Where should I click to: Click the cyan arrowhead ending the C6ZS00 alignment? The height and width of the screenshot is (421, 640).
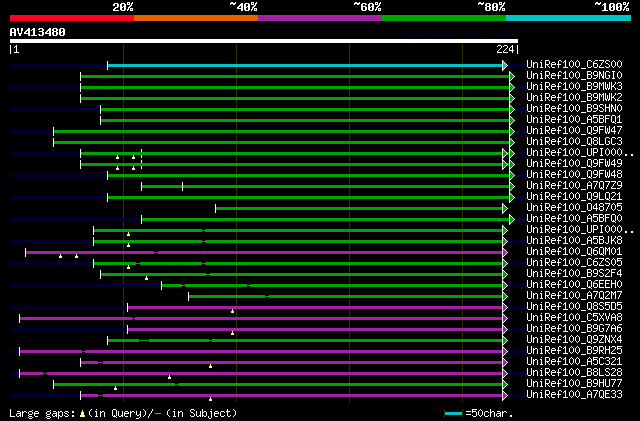click(x=505, y=65)
